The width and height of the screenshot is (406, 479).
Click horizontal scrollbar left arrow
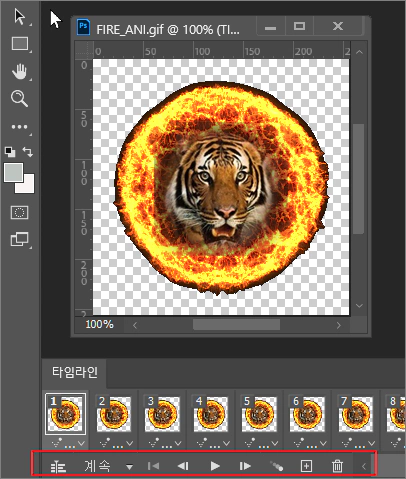[135, 325]
